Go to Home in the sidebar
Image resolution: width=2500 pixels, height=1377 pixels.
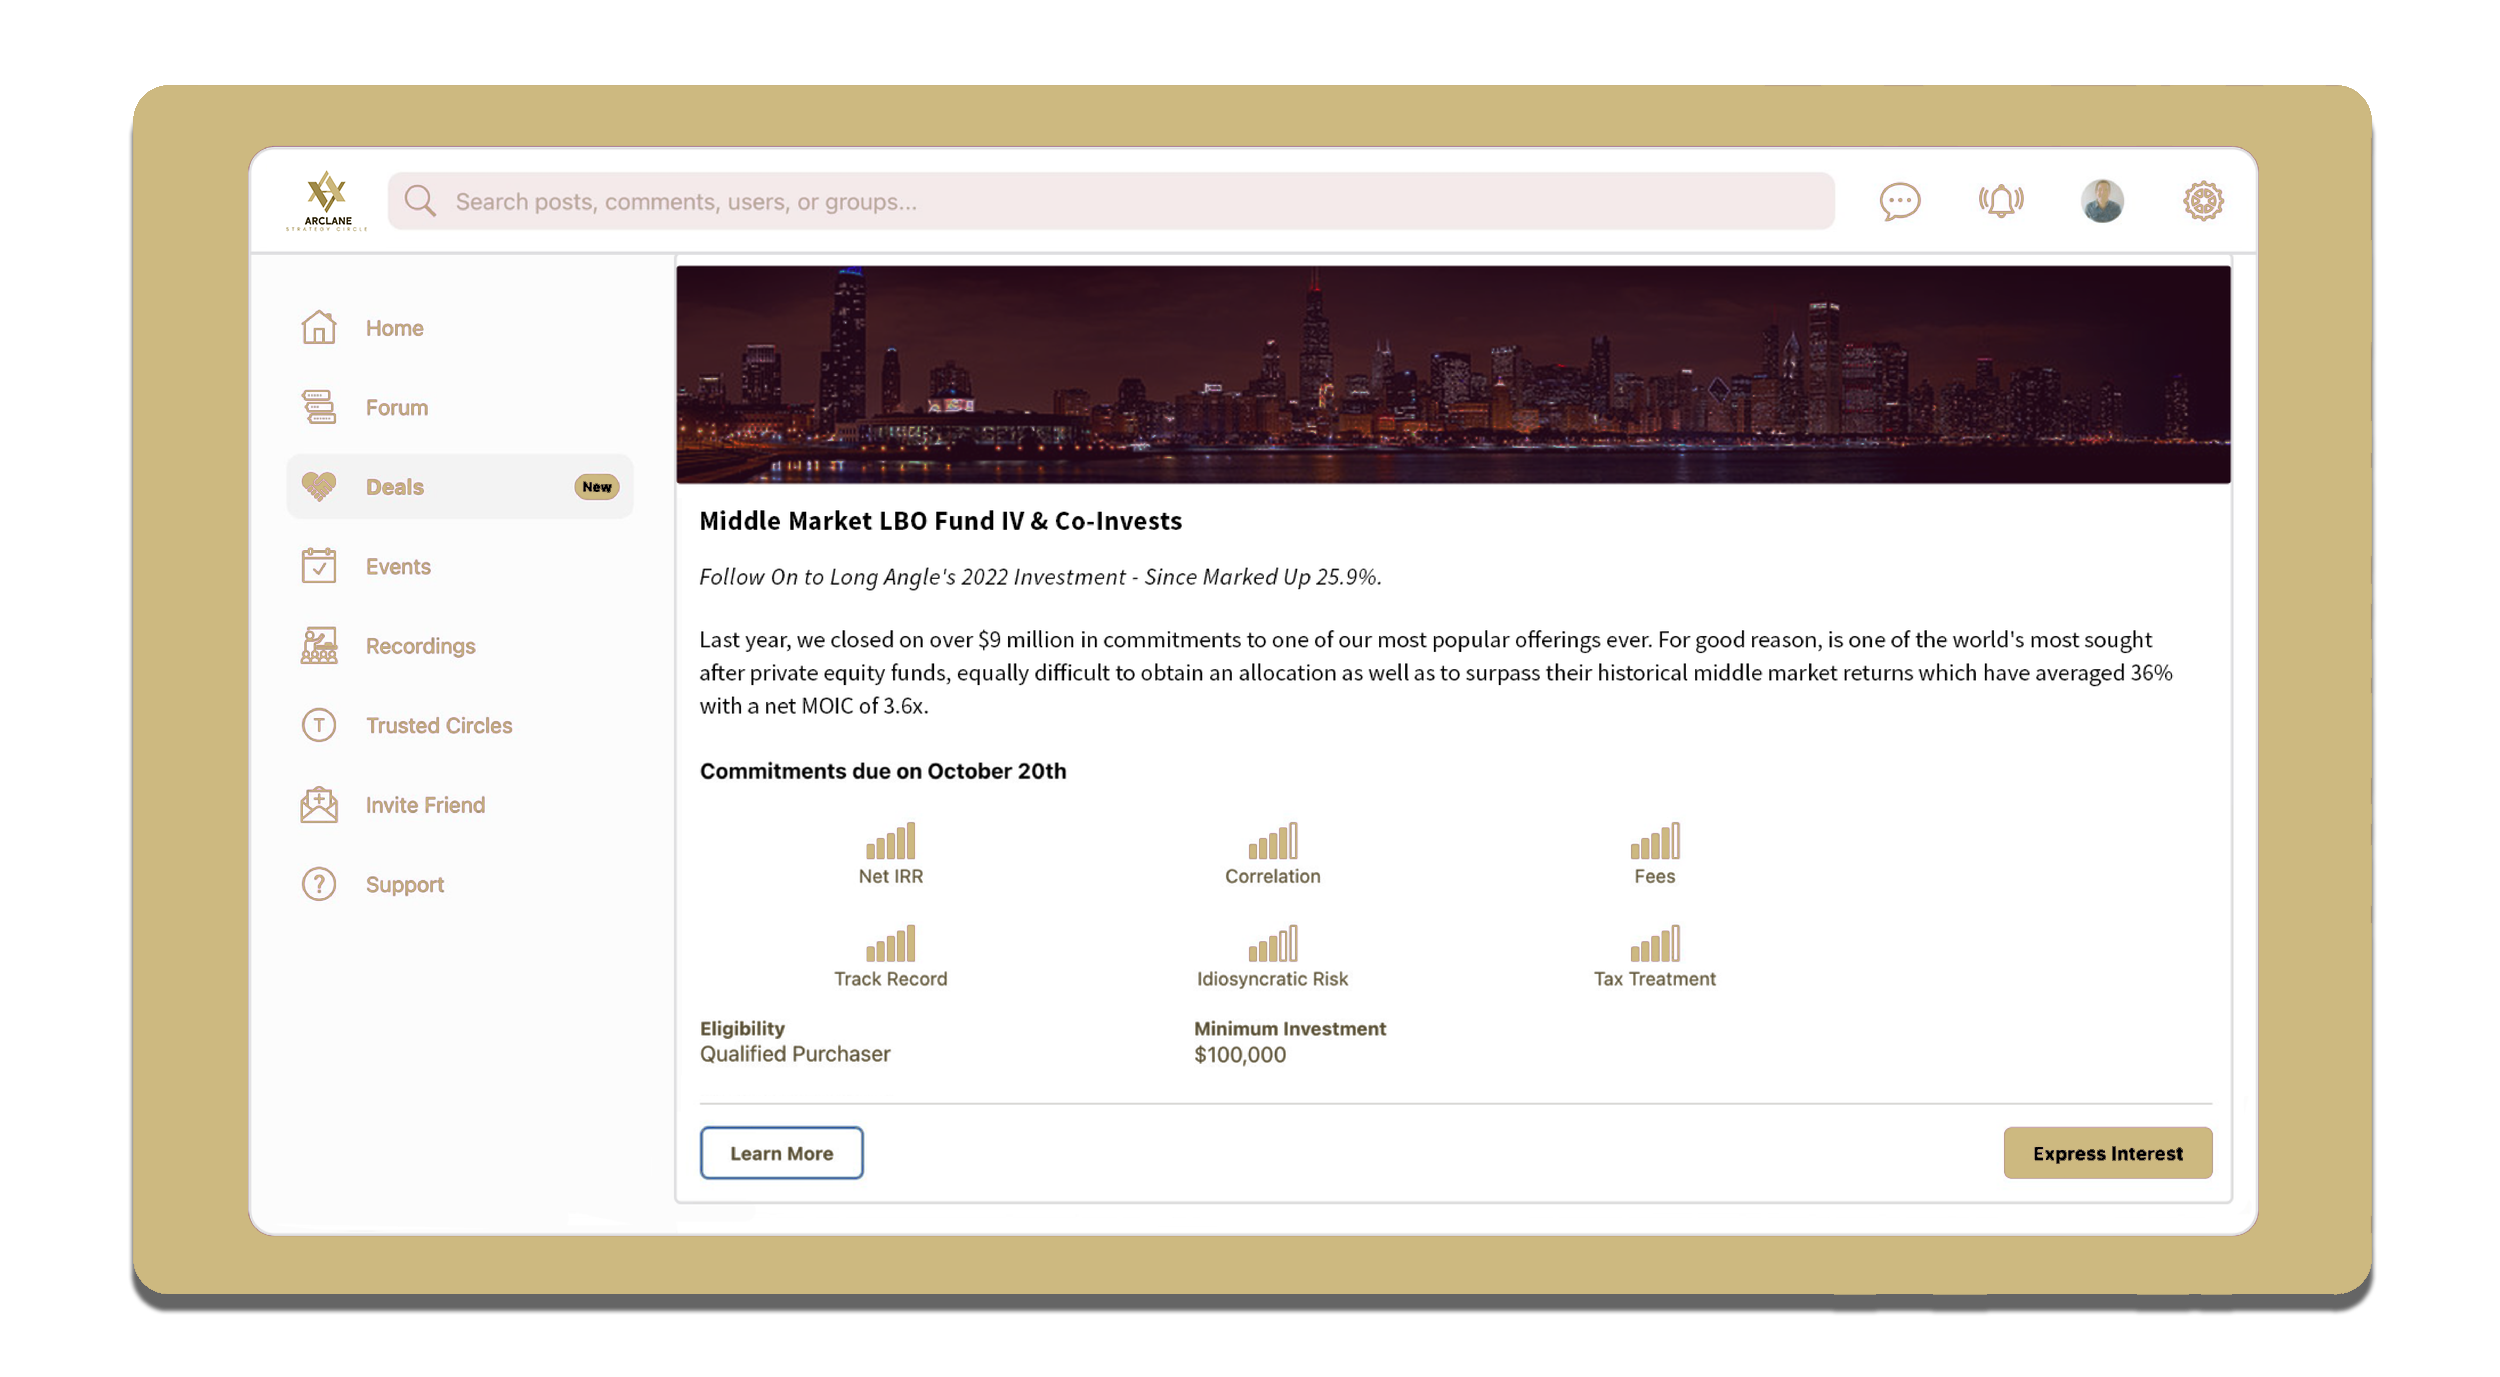pos(394,328)
